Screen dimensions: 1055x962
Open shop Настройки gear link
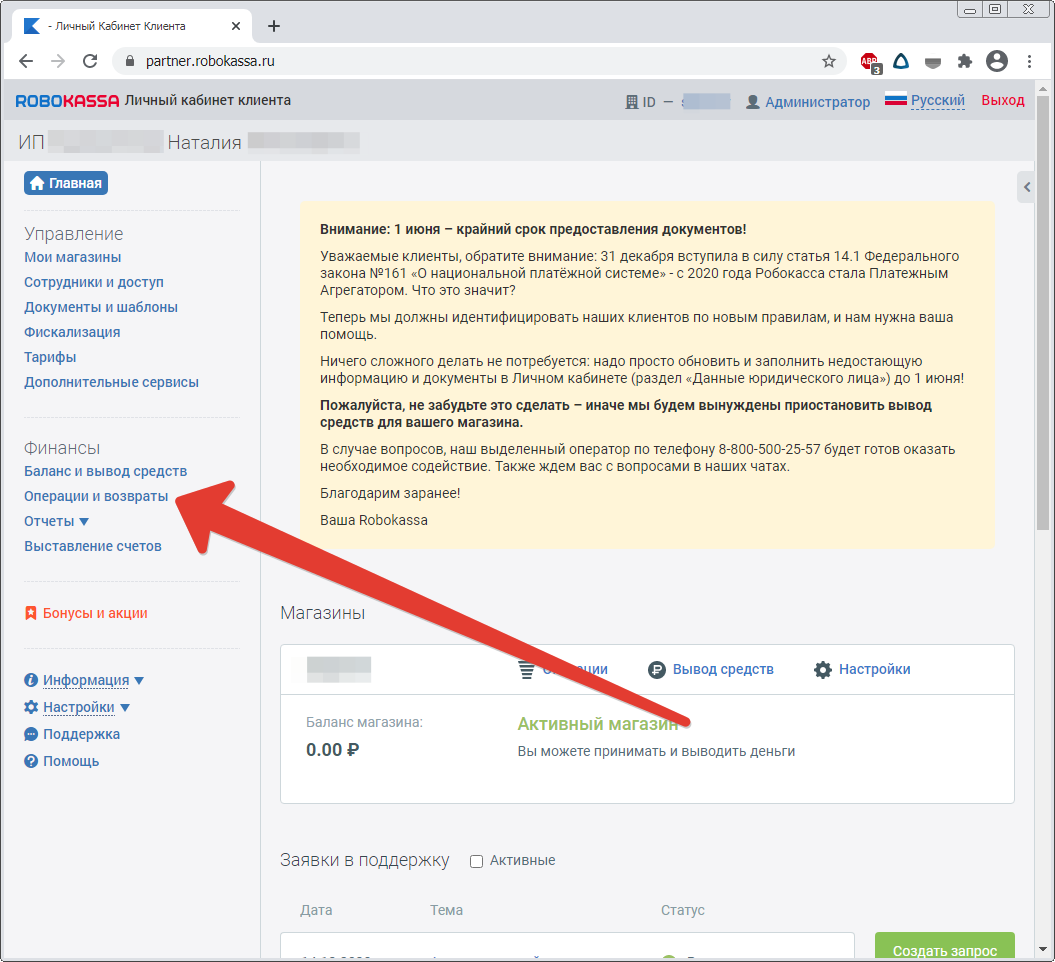coord(873,669)
